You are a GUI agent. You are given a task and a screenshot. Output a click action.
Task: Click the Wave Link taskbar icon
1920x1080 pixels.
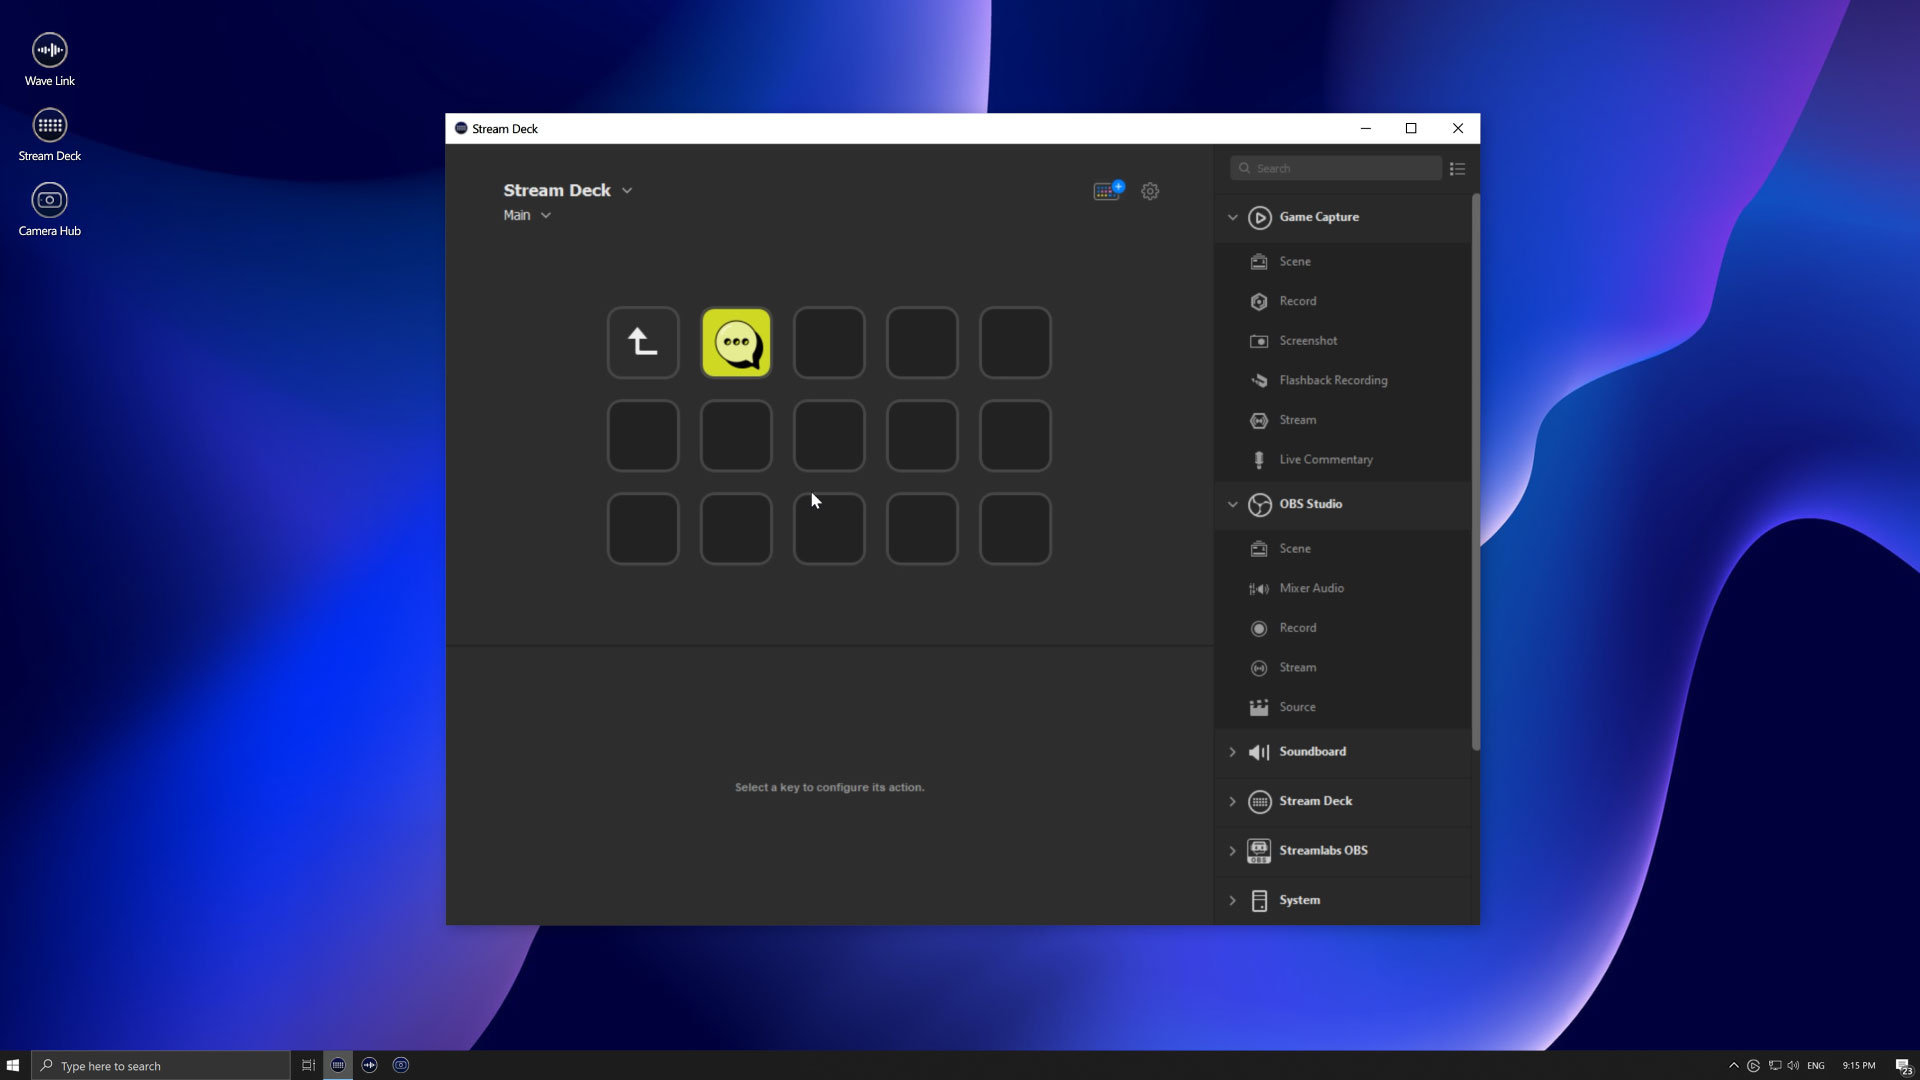tap(369, 1065)
